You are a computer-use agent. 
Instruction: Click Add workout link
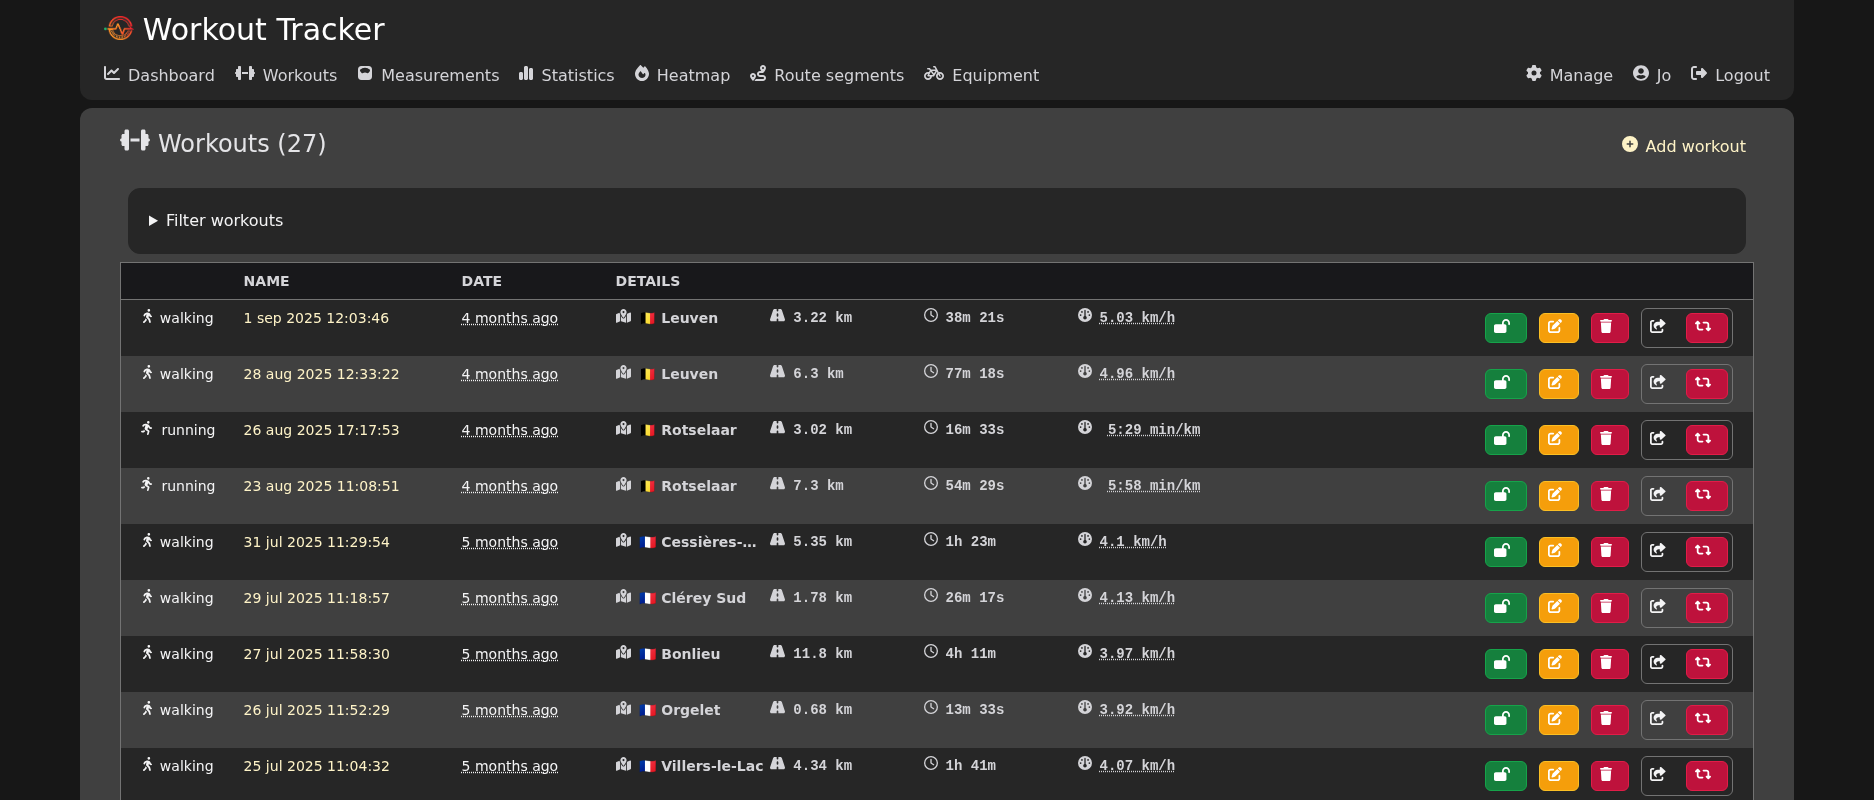(1684, 146)
